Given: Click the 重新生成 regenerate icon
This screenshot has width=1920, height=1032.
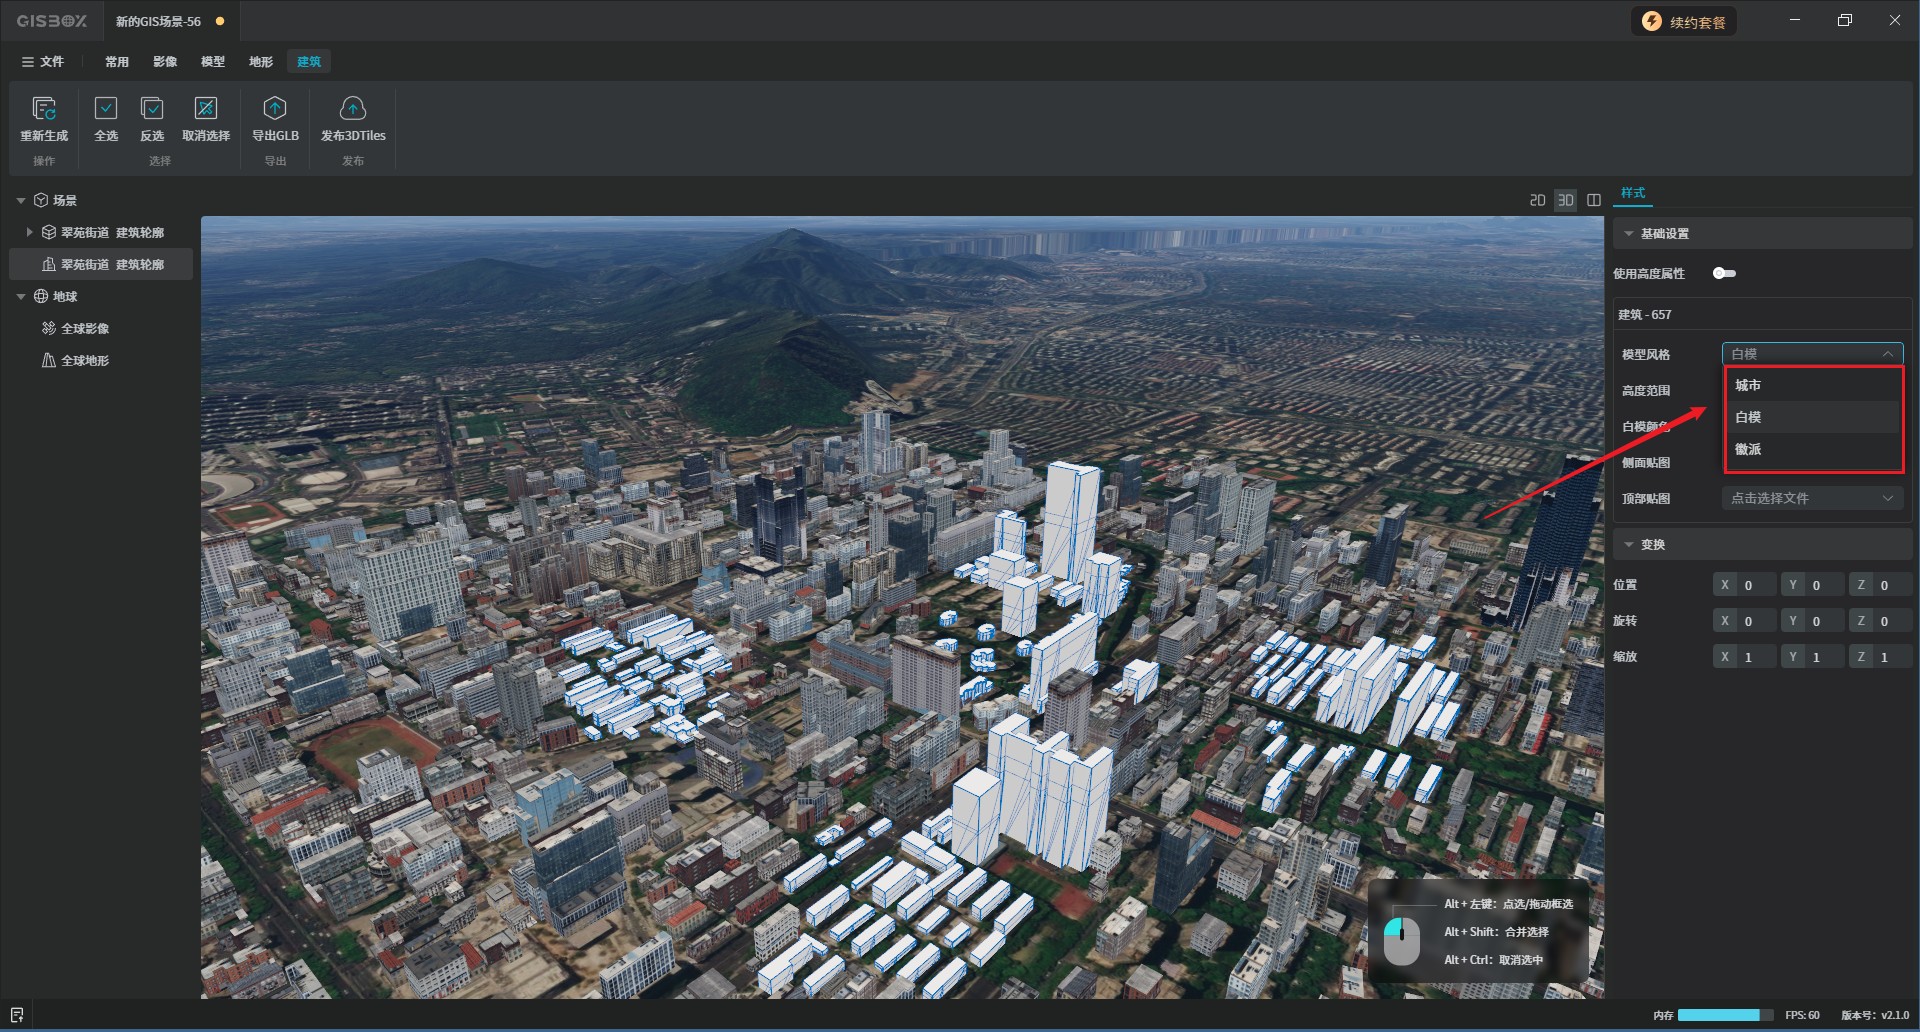Looking at the screenshot, I should point(44,108).
